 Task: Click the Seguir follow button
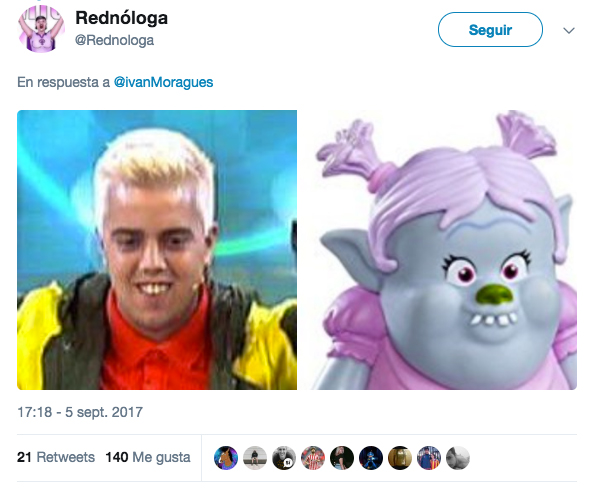[490, 30]
